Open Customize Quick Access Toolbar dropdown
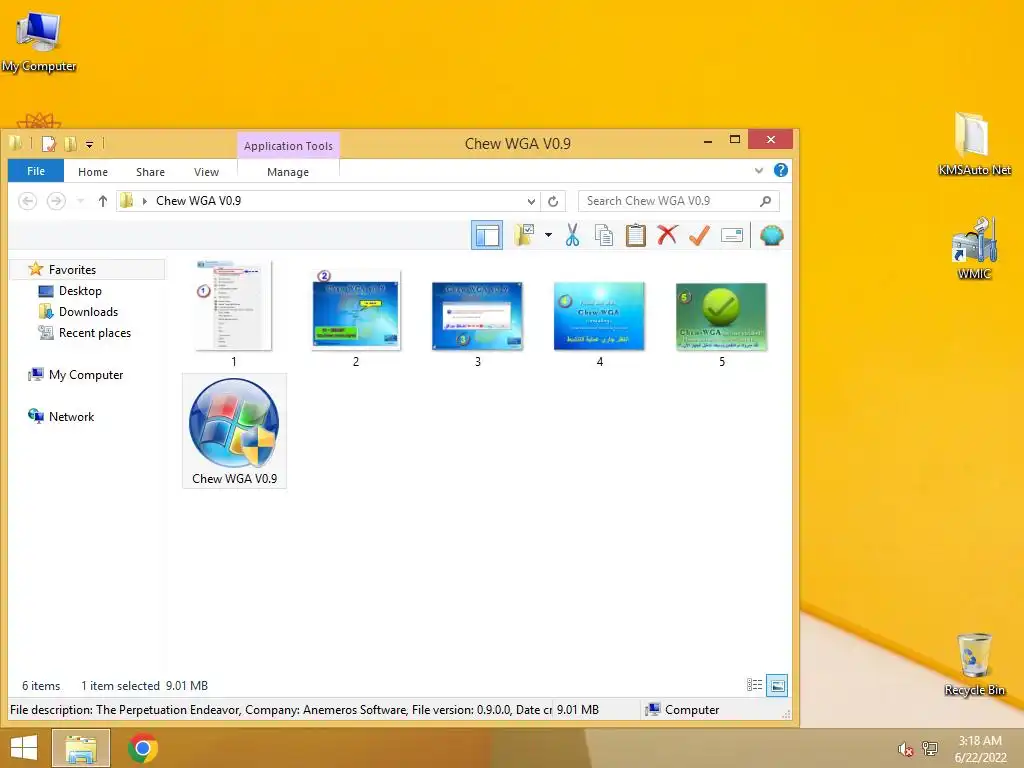Viewport: 1024px width, 768px height. pyautogui.click(x=89, y=144)
